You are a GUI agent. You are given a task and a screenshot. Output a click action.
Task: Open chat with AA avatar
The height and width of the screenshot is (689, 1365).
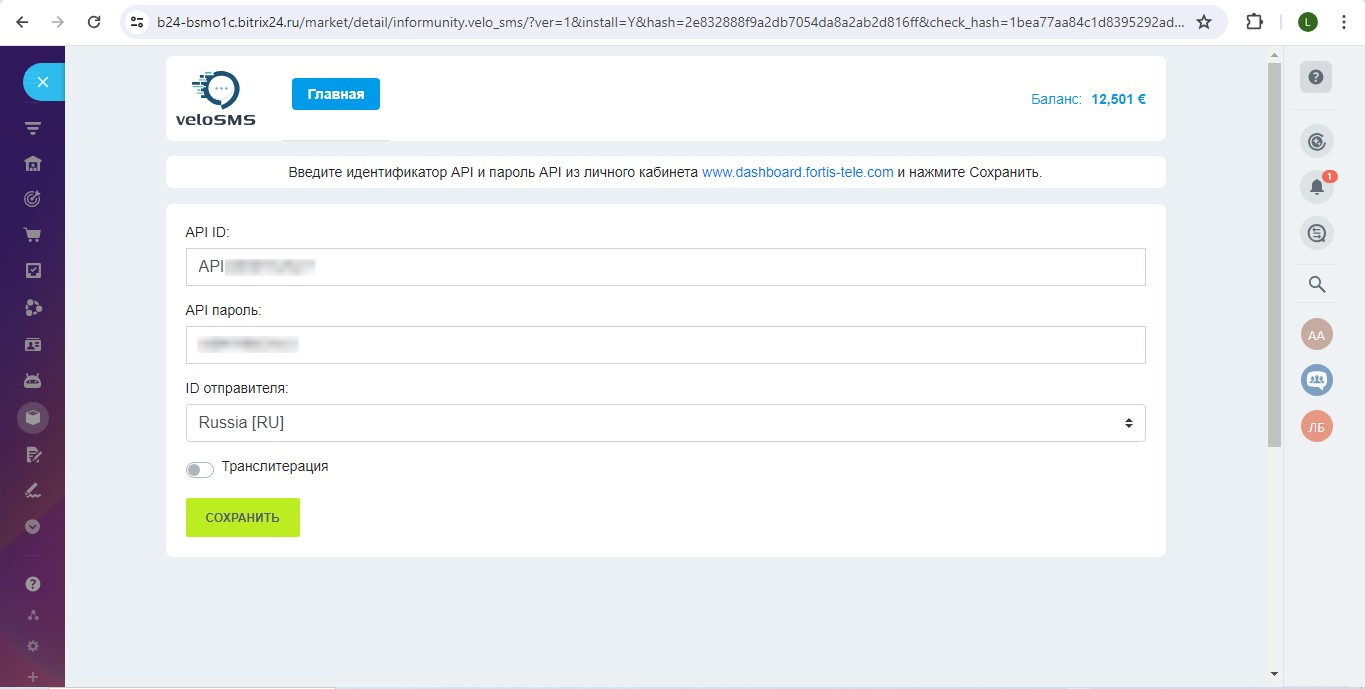click(1317, 335)
